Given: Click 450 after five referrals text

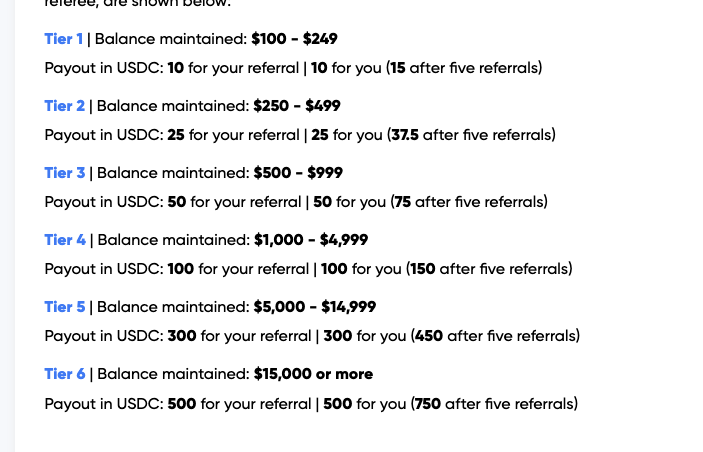Looking at the screenshot, I should click(x=495, y=336).
